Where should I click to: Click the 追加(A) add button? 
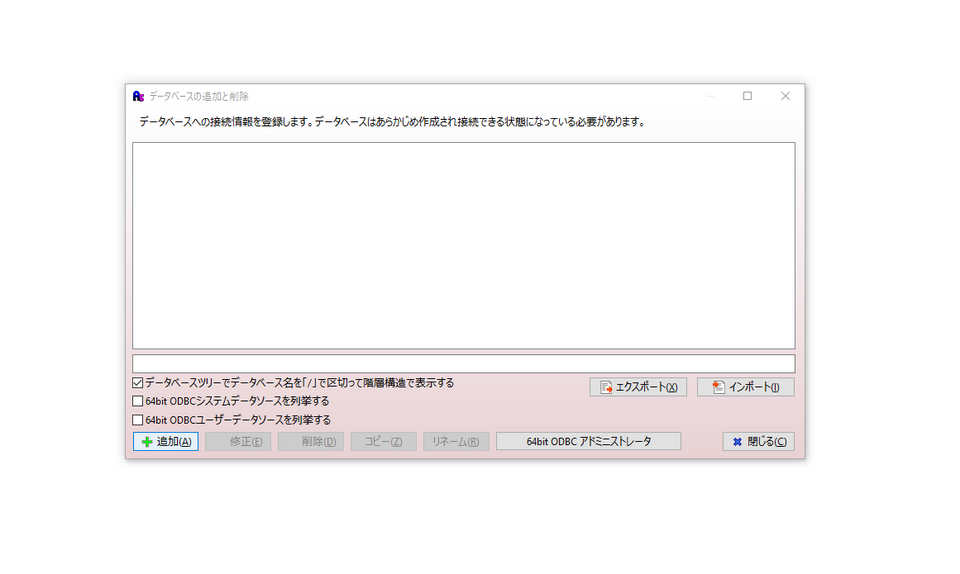[x=165, y=441]
